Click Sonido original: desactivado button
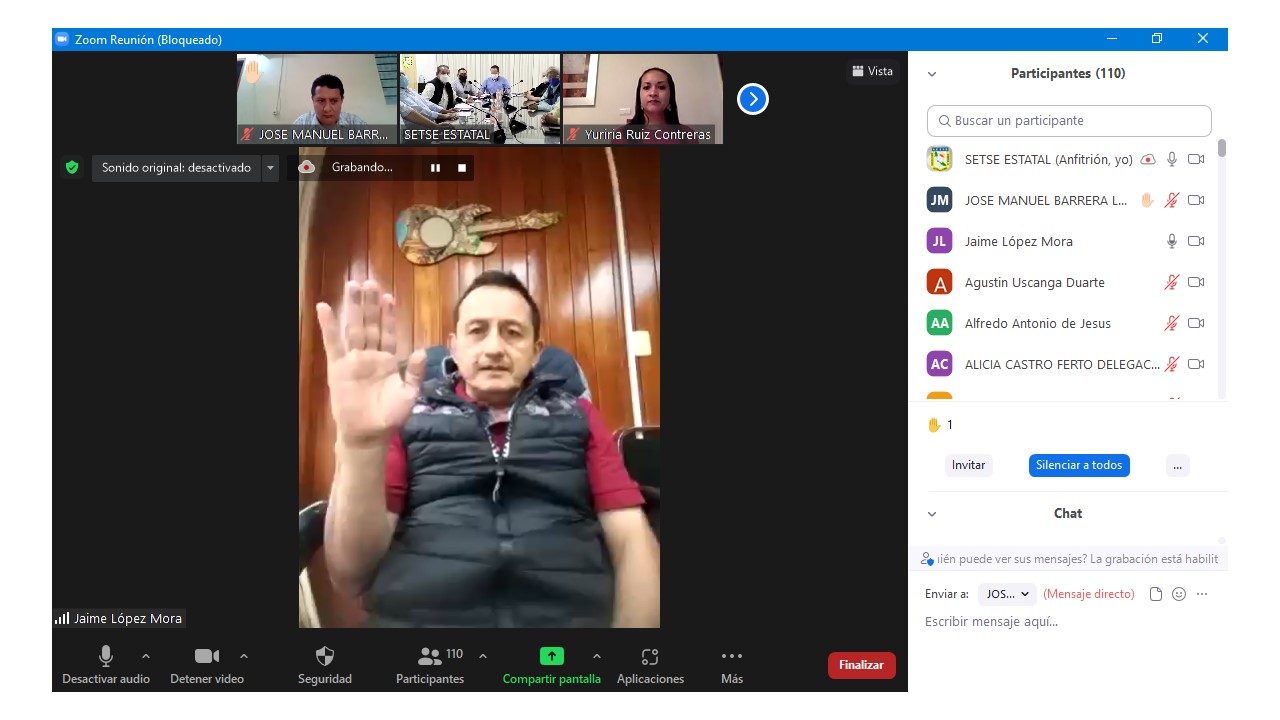Image resolution: width=1280 pixels, height=720 pixels. point(176,168)
